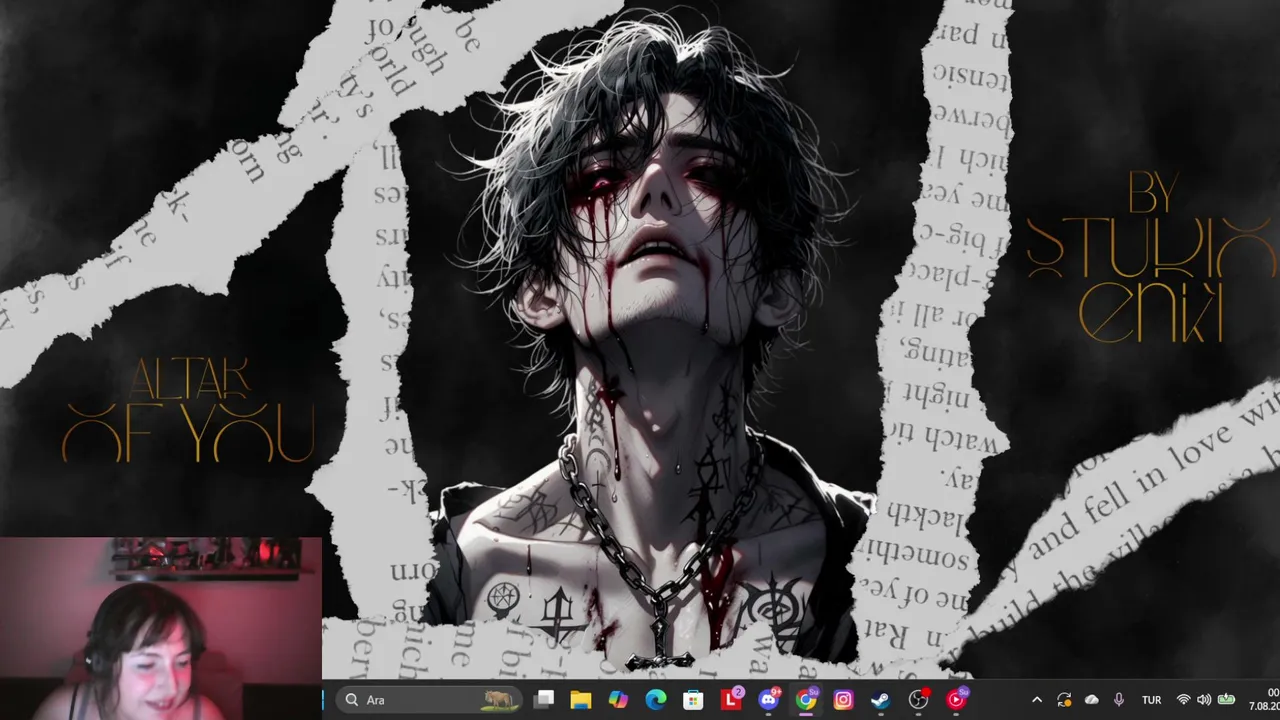1280x720 pixels.
Task: Click the speaker volume icon
Action: tap(1204, 700)
